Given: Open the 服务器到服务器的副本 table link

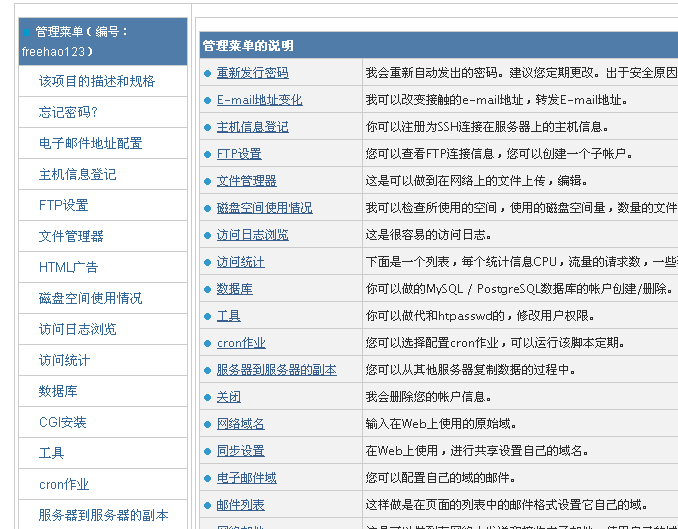Looking at the screenshot, I should 276,370.
